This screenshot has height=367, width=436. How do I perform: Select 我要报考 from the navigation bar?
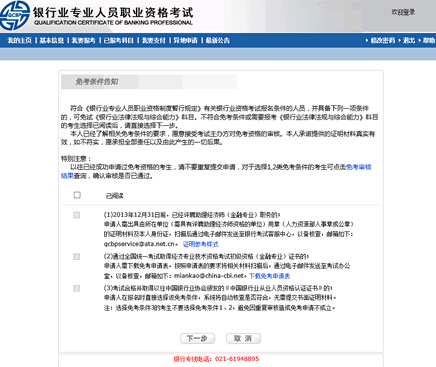coord(83,41)
